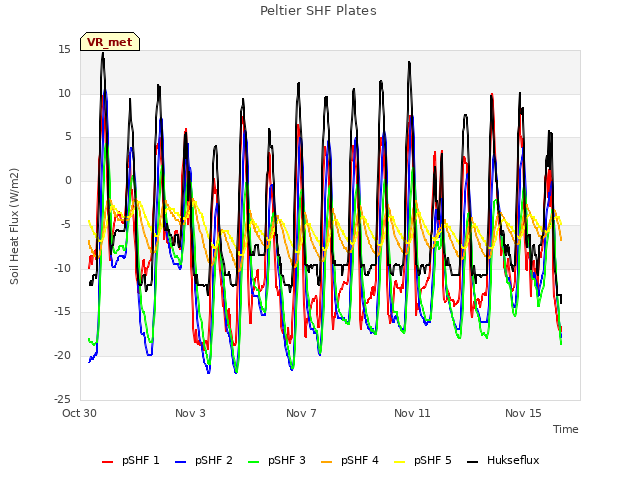Click the black Hukseflux legend swatch

(473, 462)
